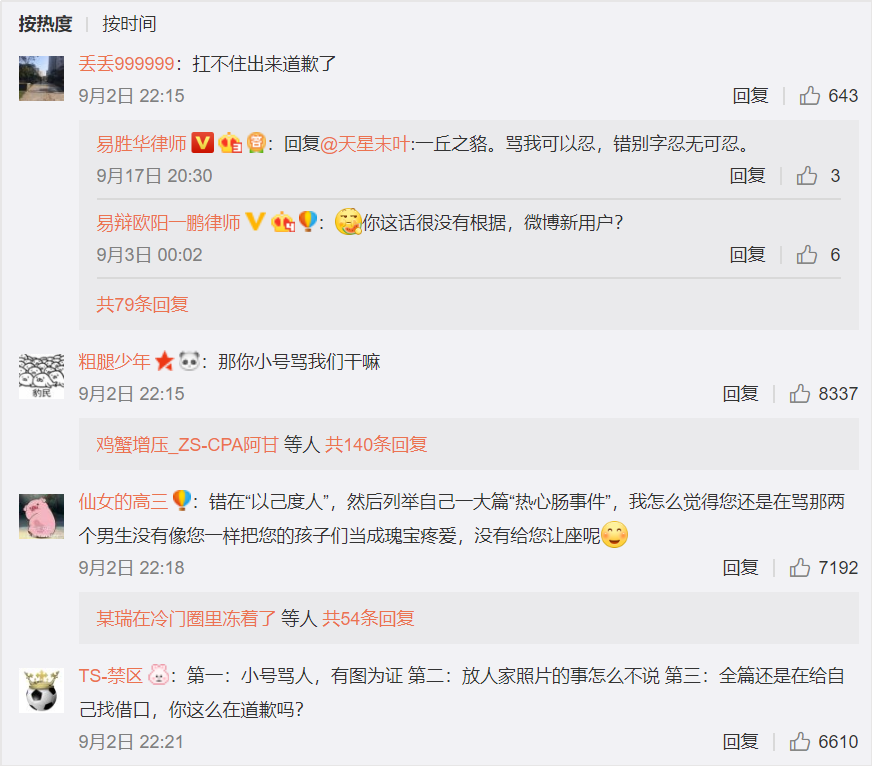Expand the 54 replies thread
The height and width of the screenshot is (766, 872).
[x=368, y=618]
